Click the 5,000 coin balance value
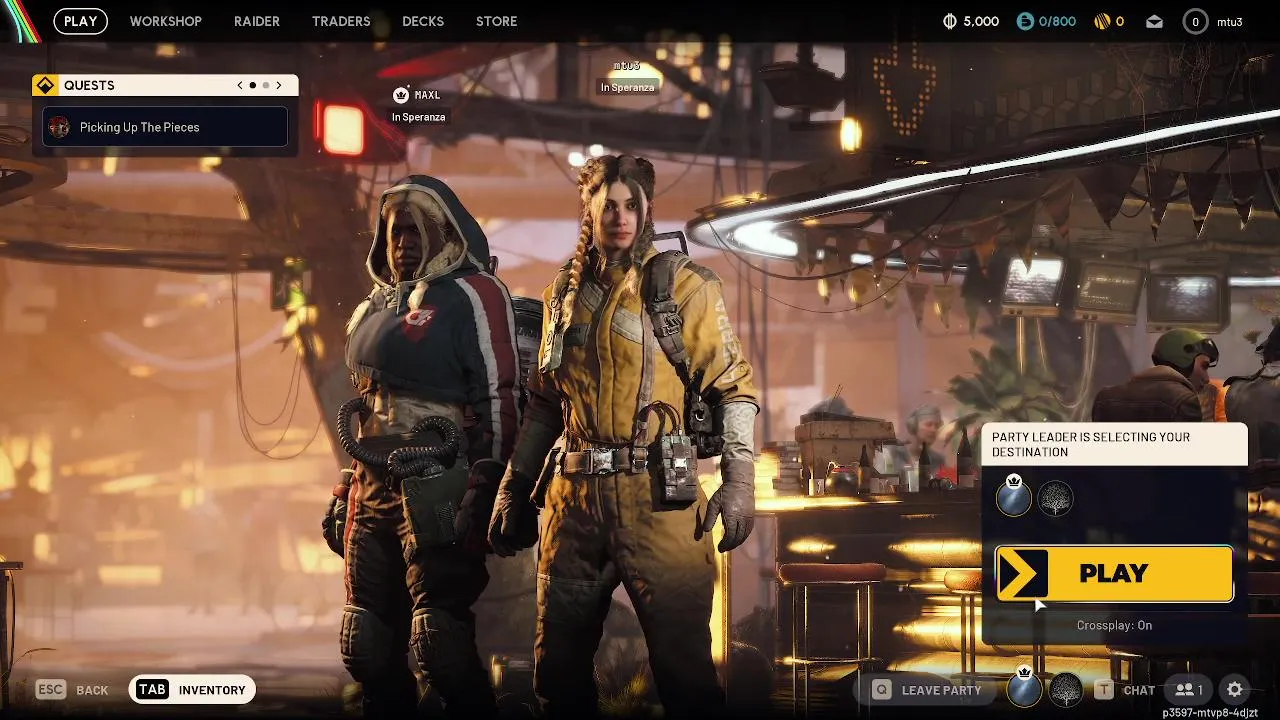 point(981,21)
